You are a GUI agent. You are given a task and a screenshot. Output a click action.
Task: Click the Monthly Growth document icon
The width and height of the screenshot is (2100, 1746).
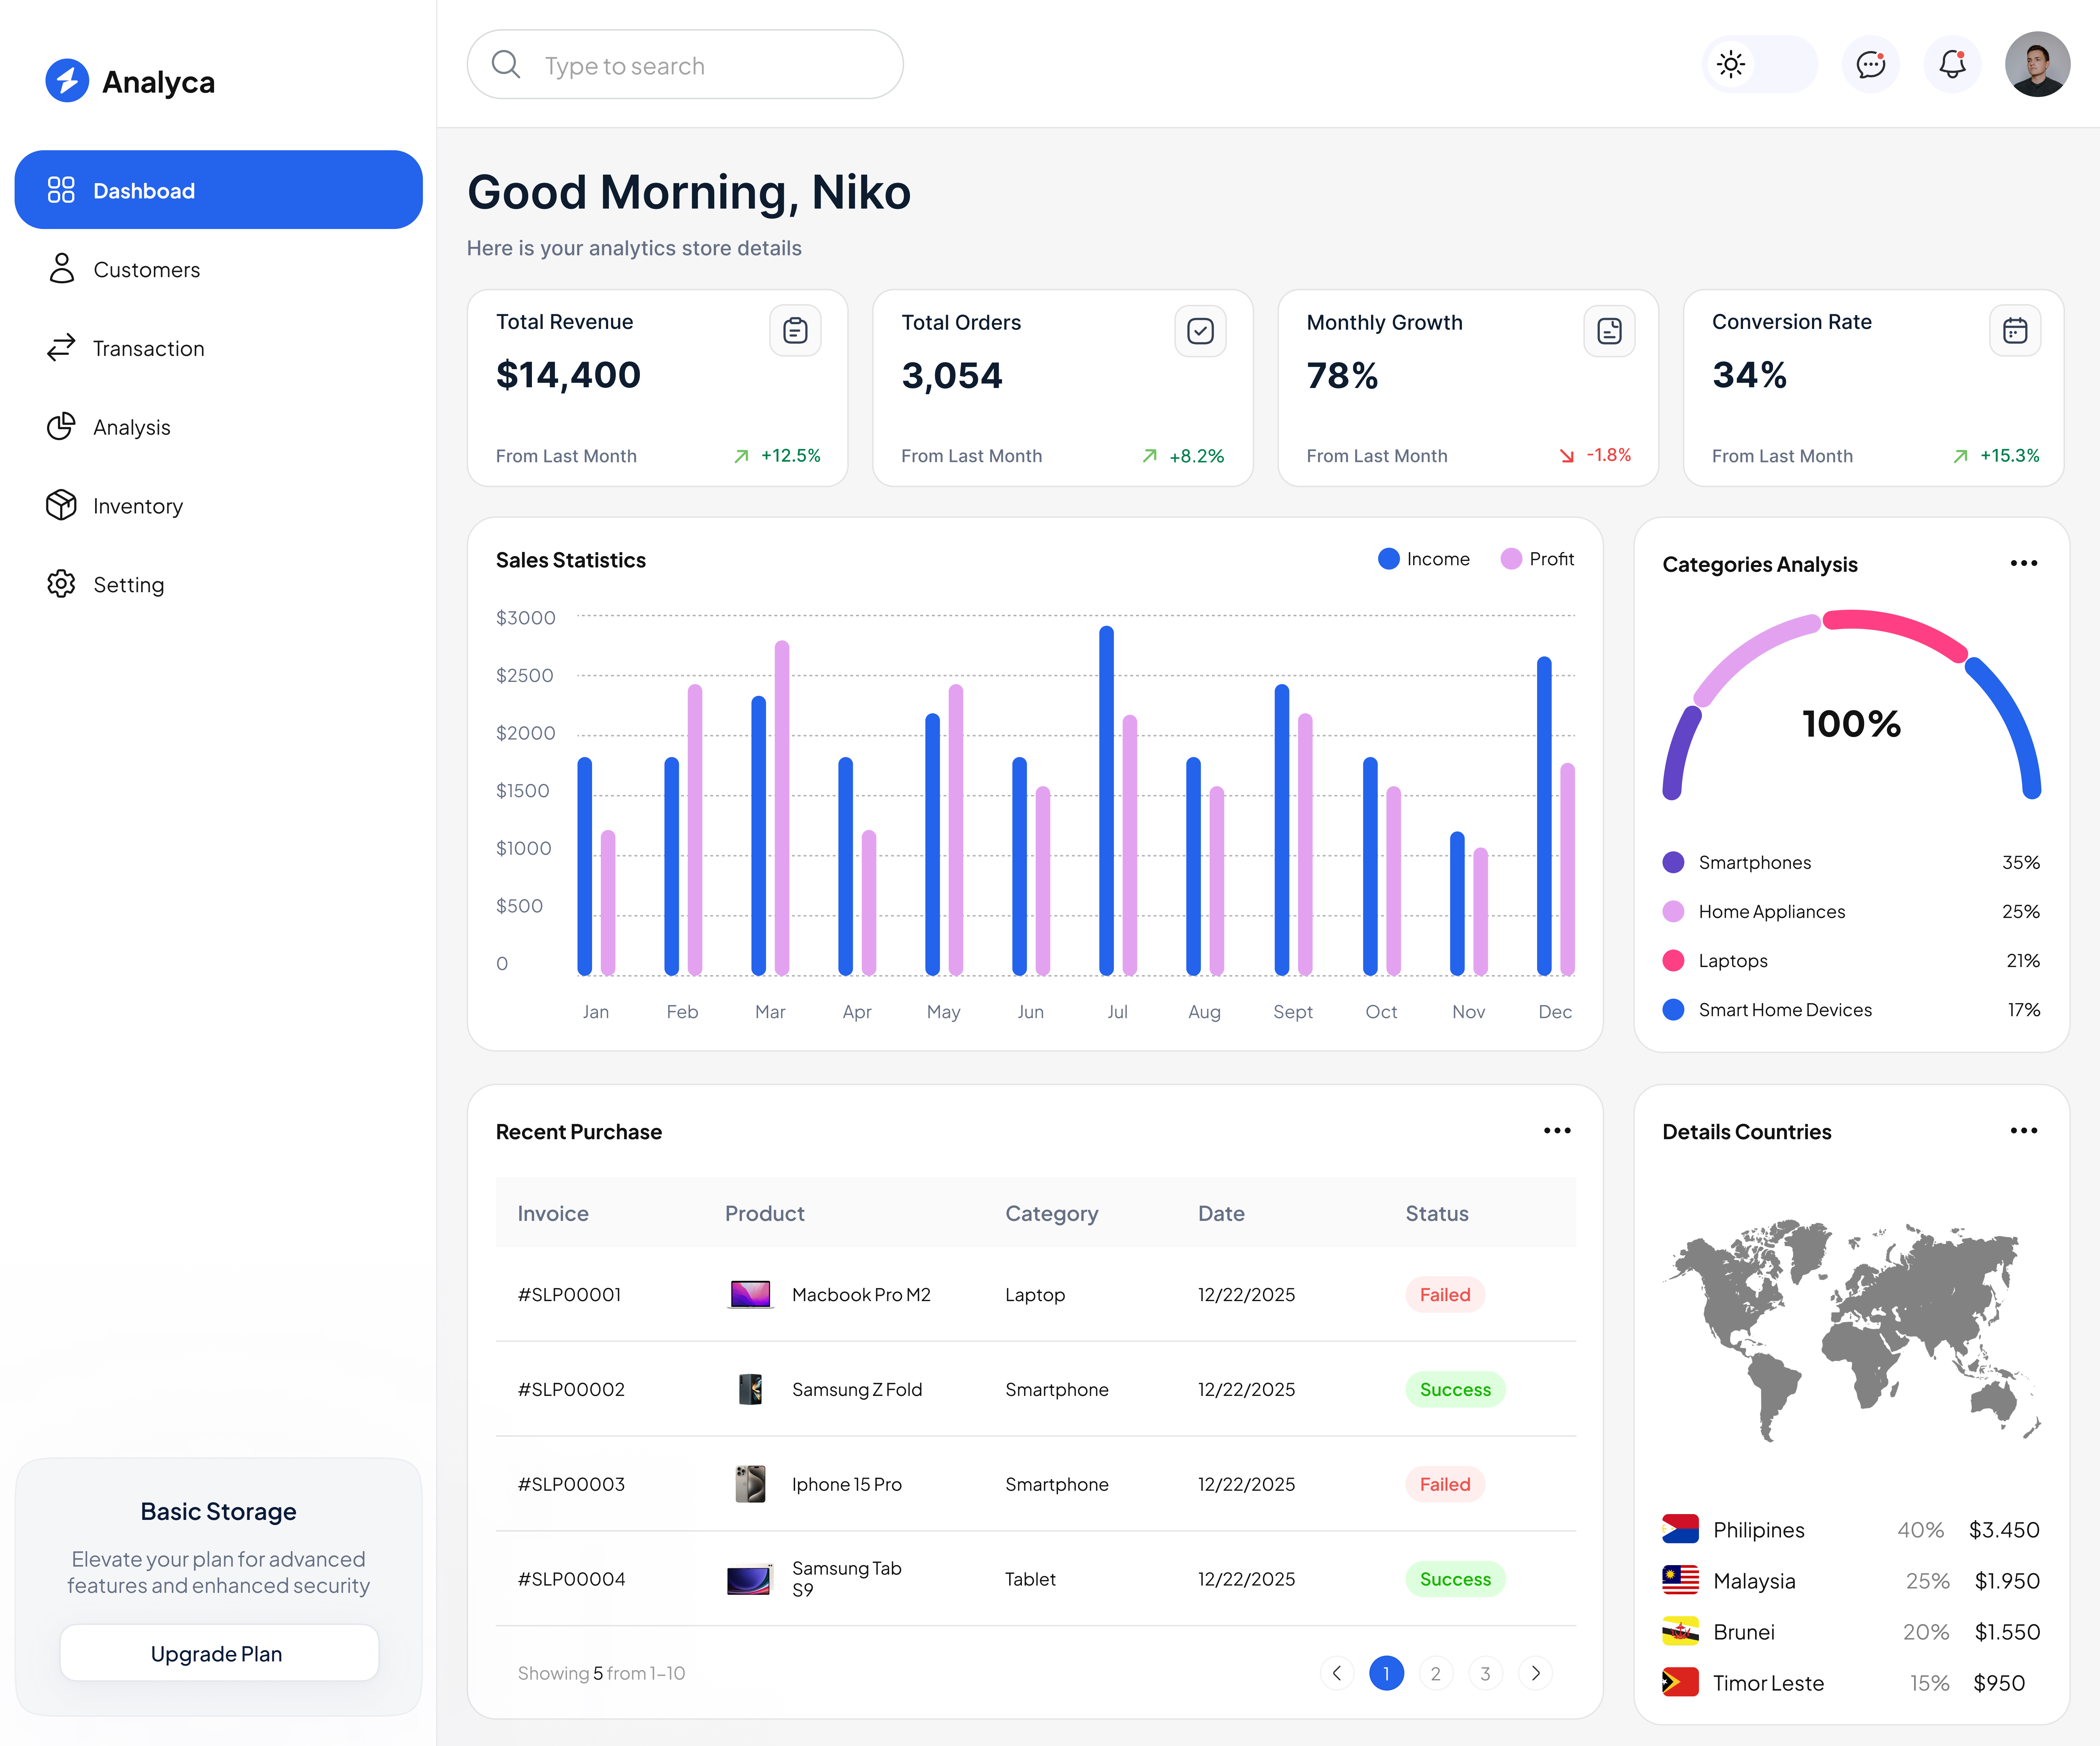[x=1609, y=331]
